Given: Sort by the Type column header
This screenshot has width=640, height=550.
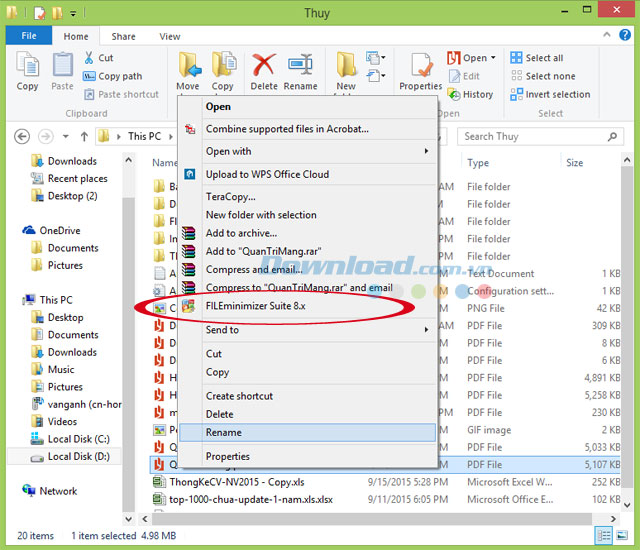Looking at the screenshot, I should 478,163.
